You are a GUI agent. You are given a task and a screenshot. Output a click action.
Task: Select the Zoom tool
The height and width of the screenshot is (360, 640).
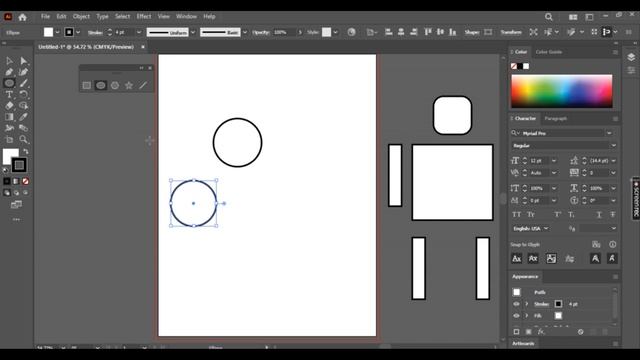click(x=24, y=139)
